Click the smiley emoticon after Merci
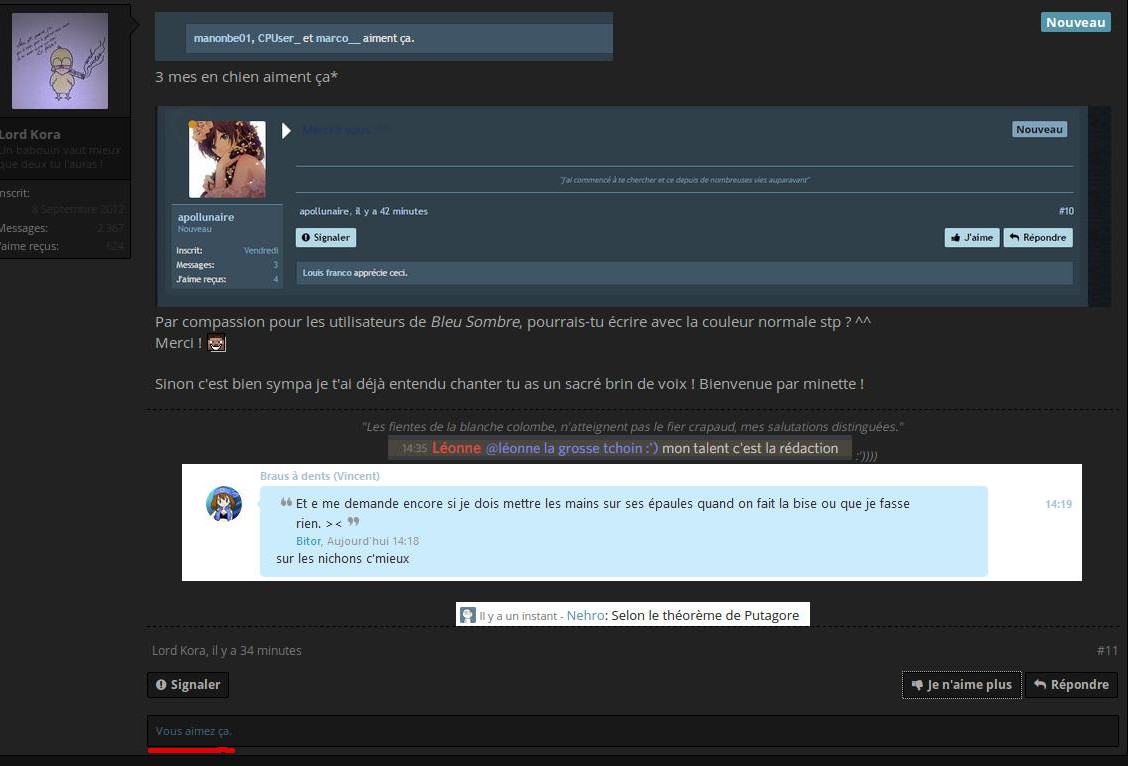1128x766 pixels. (217, 344)
